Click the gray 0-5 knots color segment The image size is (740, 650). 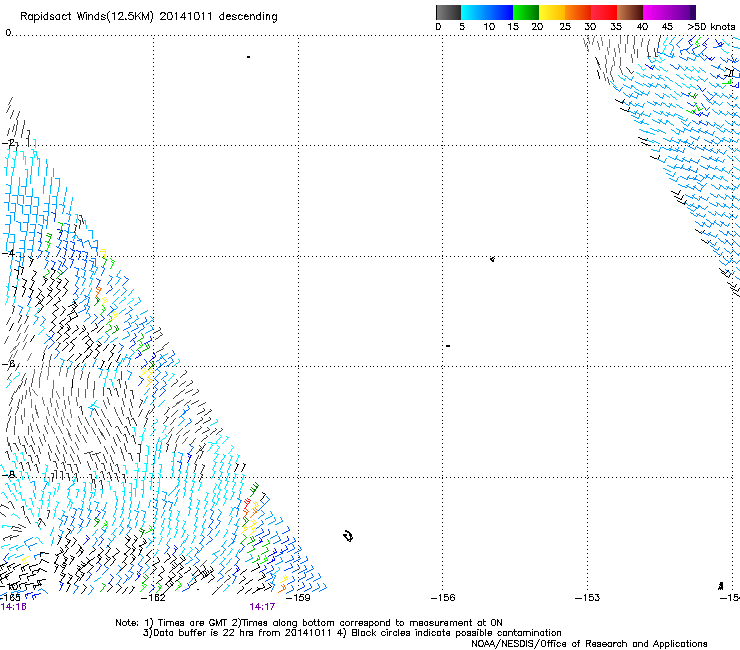point(448,12)
